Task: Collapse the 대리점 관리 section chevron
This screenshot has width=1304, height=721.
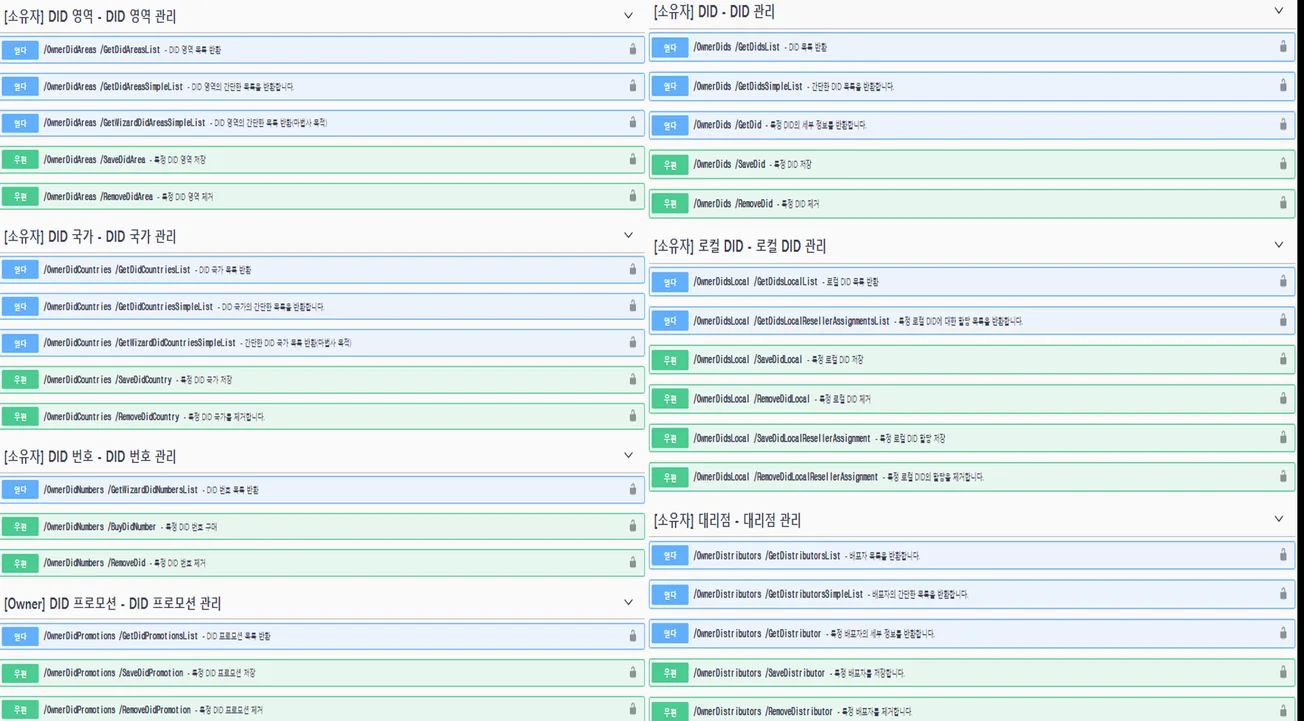Action: click(1278, 520)
